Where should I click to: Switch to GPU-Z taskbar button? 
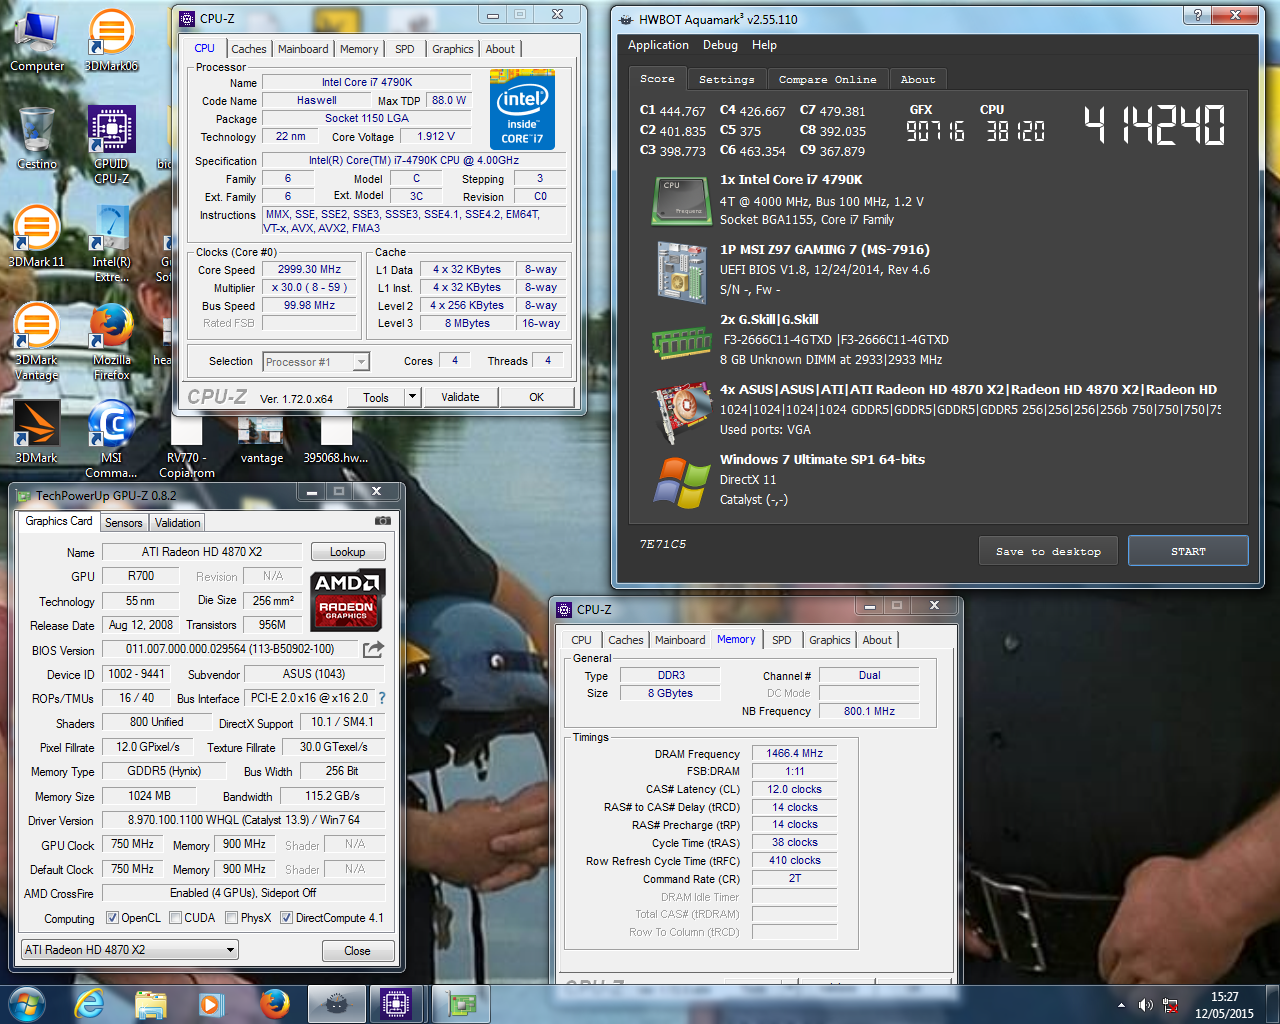(x=461, y=1004)
